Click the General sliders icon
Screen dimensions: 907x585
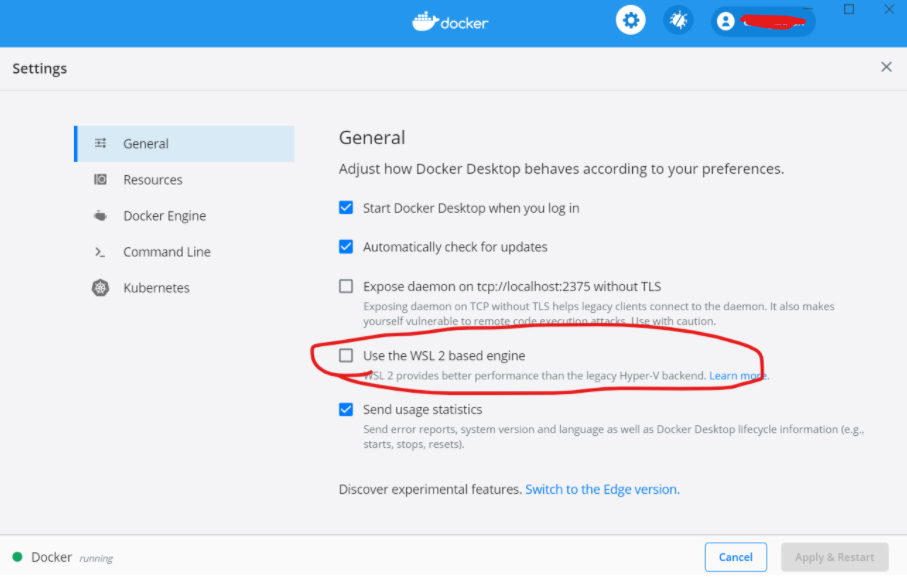101,143
